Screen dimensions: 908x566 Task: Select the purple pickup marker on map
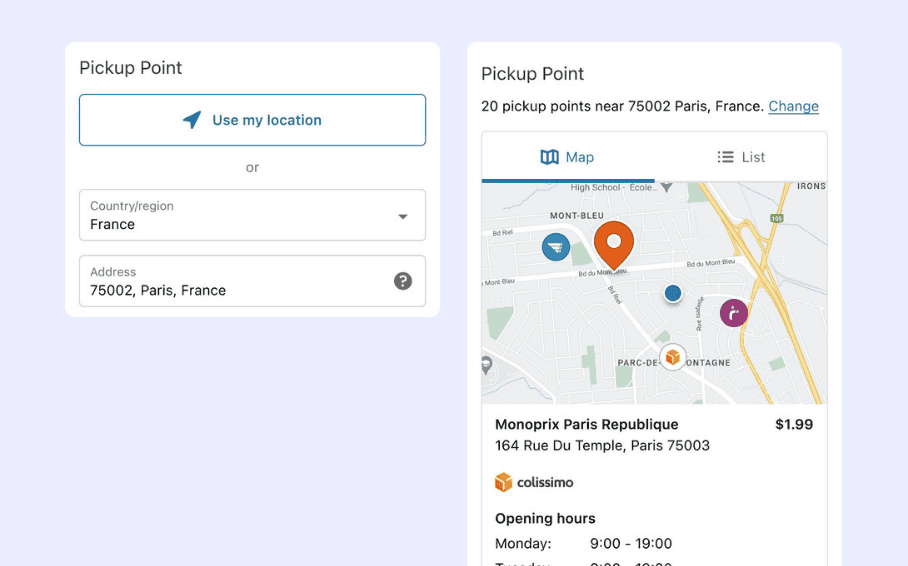(734, 313)
